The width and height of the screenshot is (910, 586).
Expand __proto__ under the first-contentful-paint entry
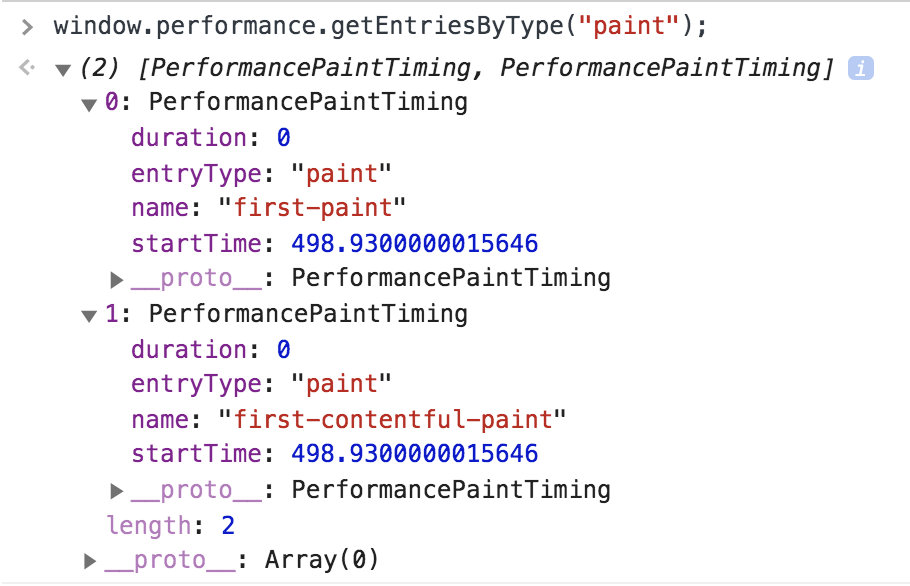(x=117, y=491)
